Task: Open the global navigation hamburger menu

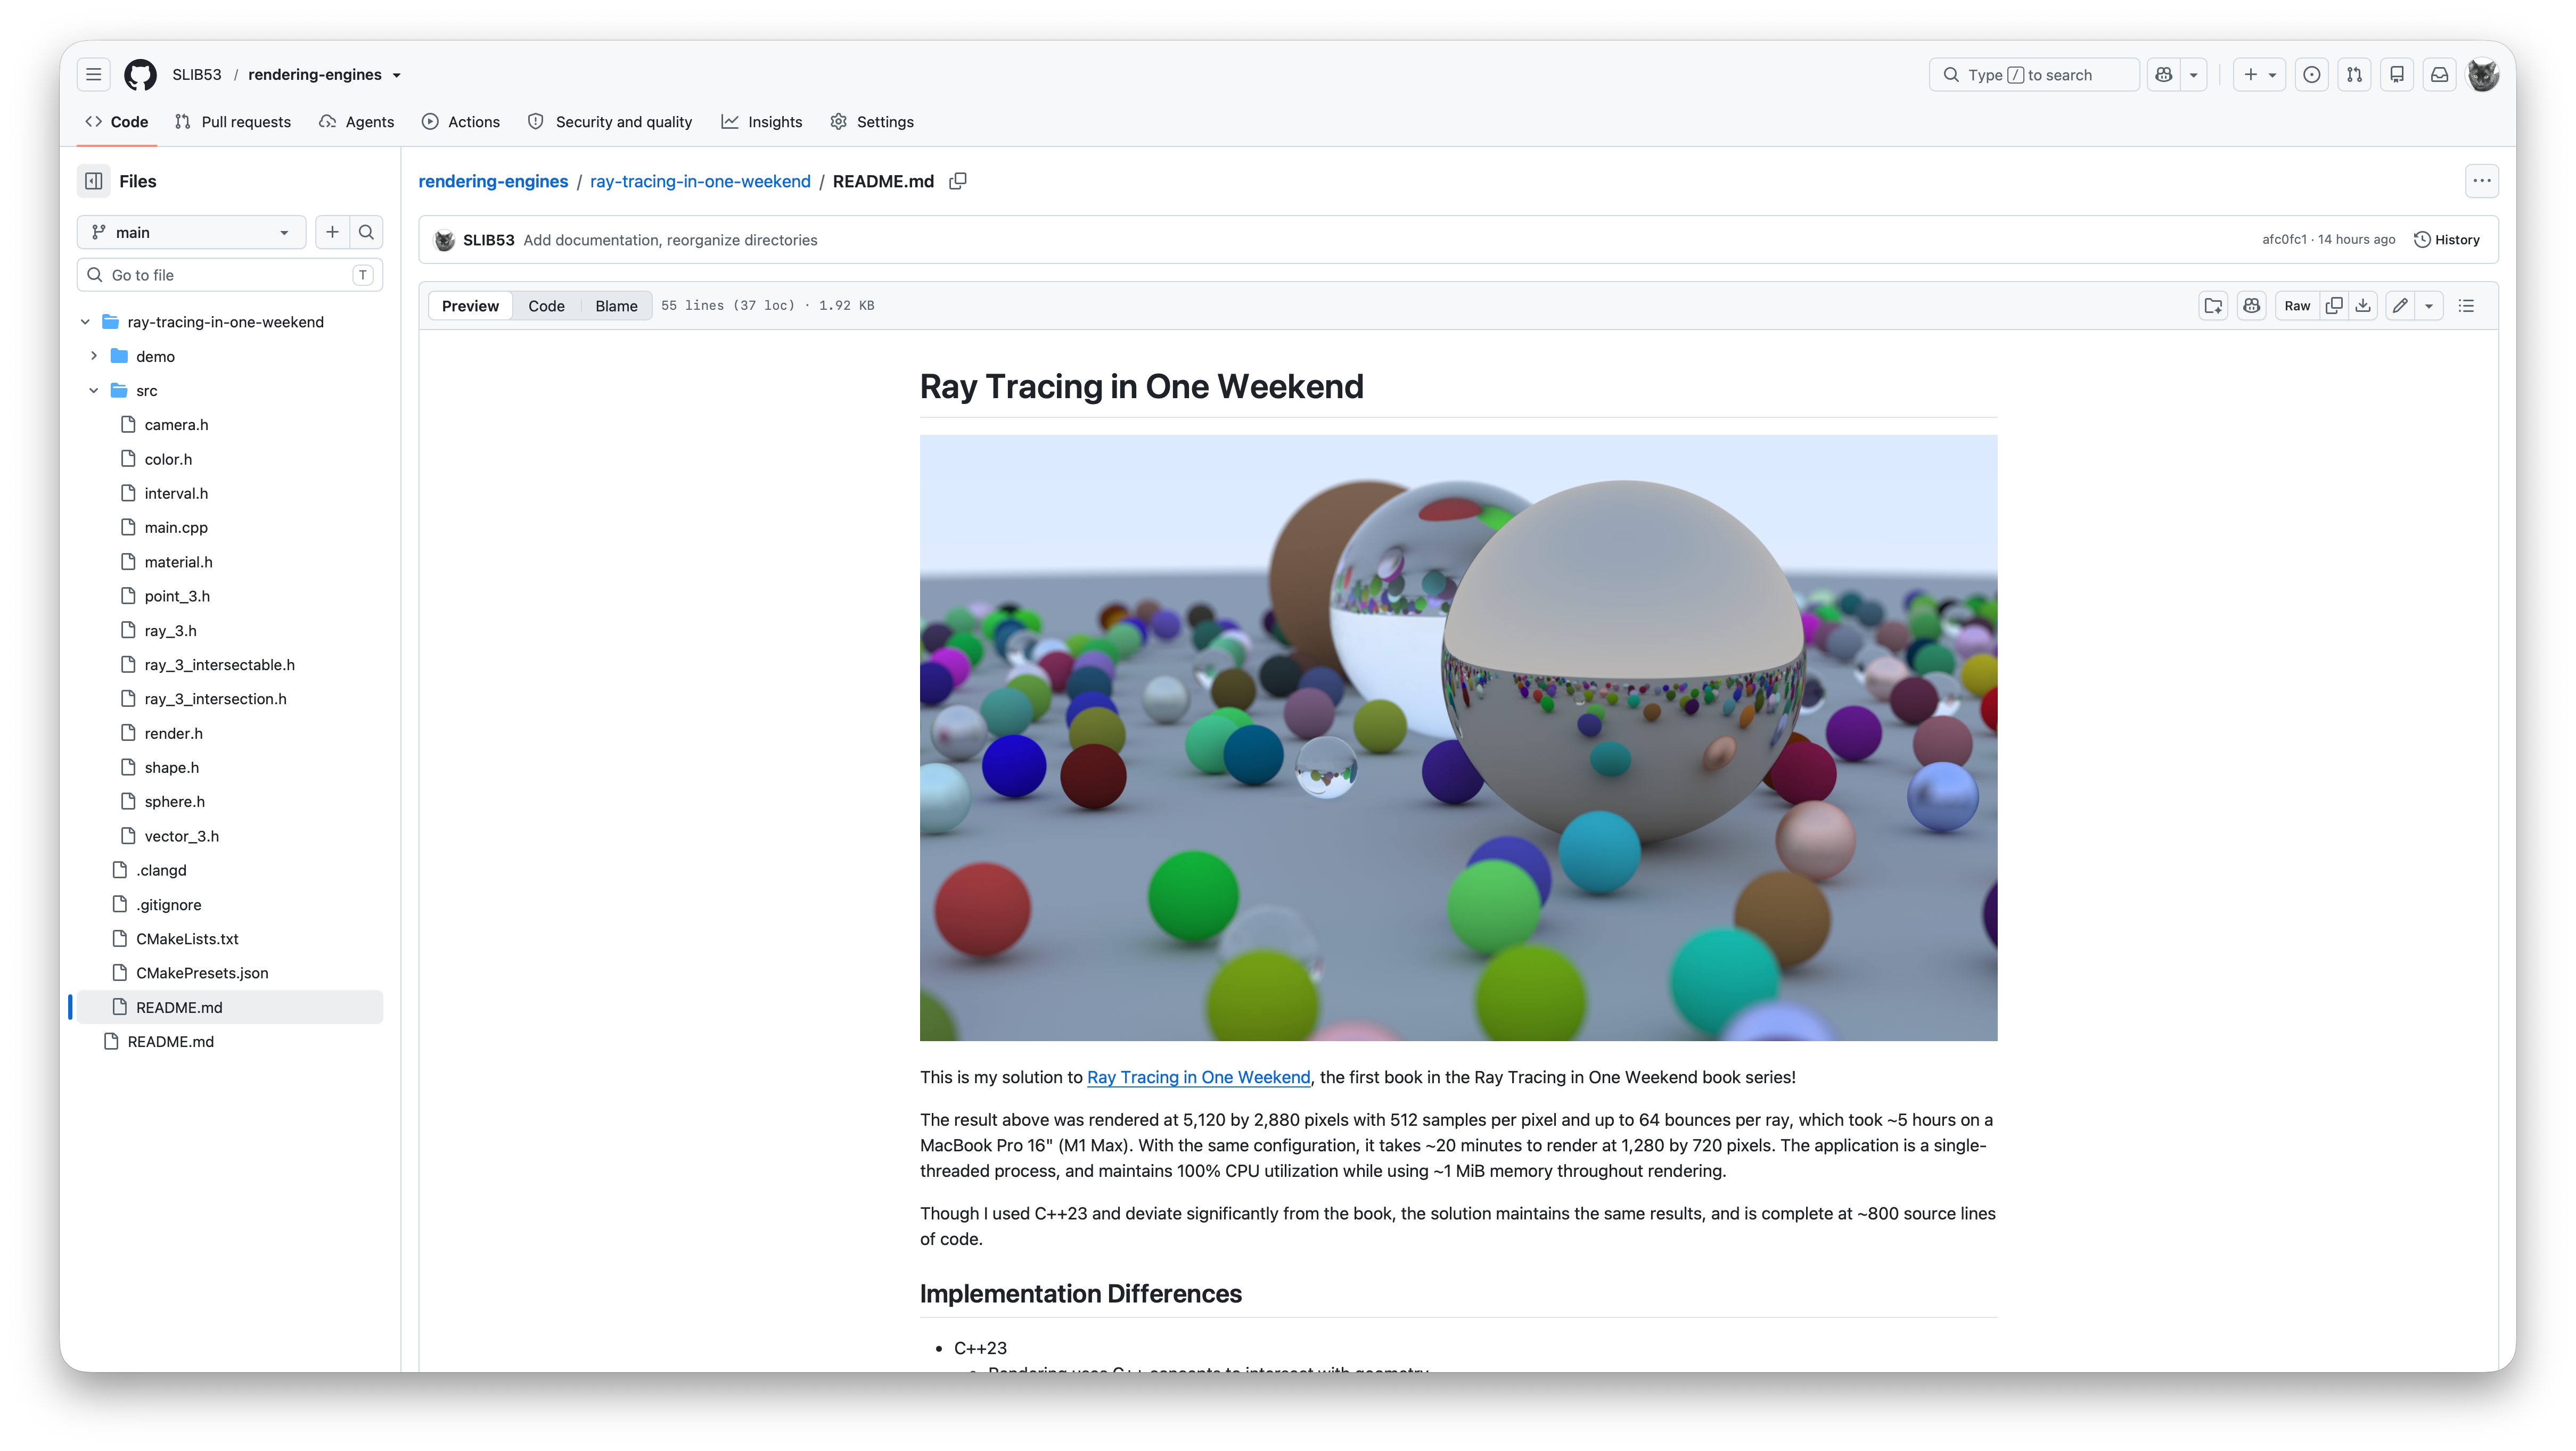Action: tap(94, 74)
